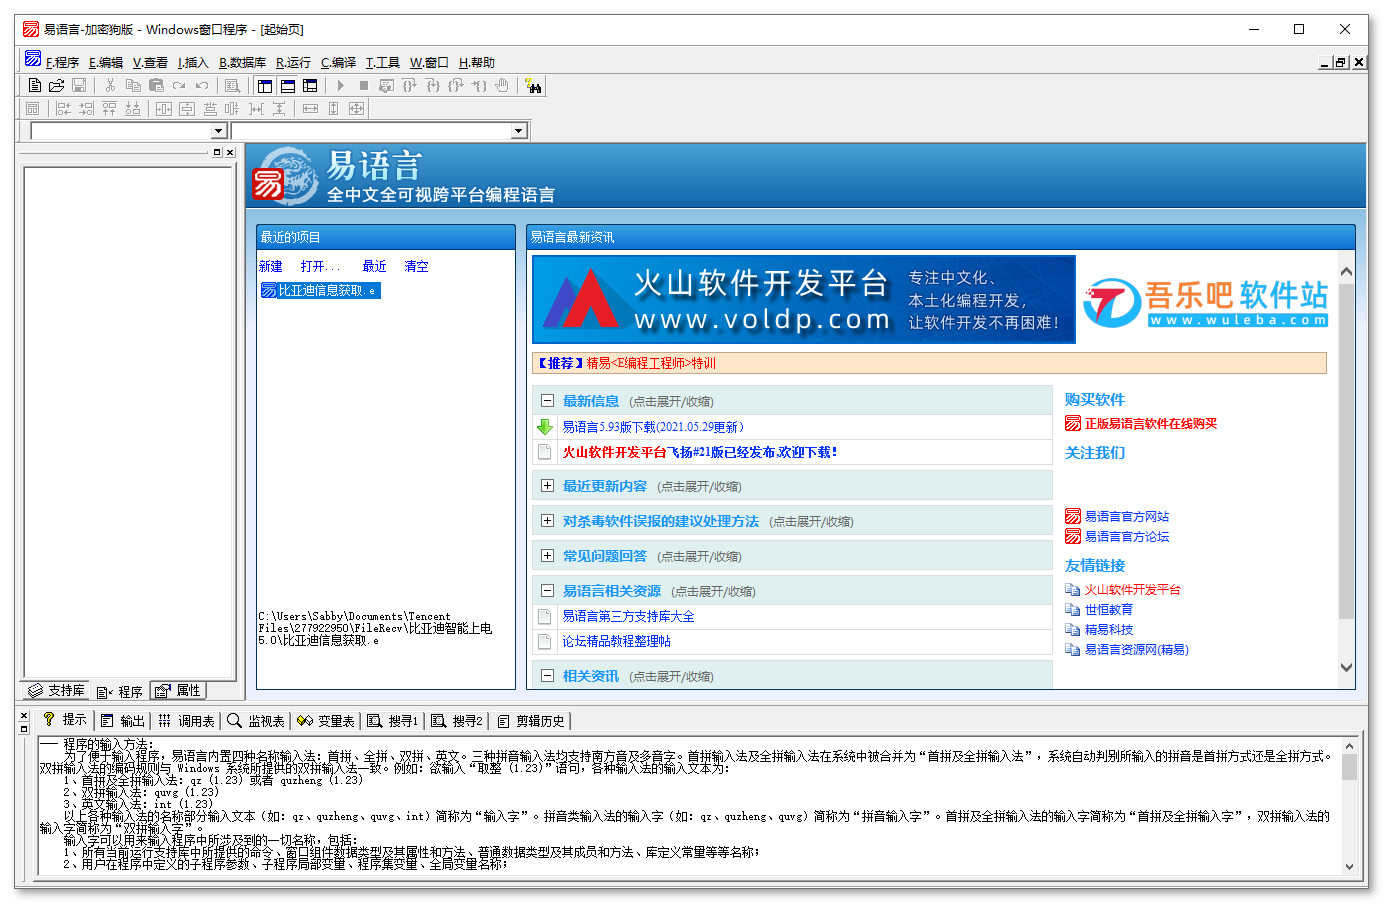Click the same-height sizing icon
Viewport: 1383px width, 903px height.
pyautogui.click(x=333, y=108)
